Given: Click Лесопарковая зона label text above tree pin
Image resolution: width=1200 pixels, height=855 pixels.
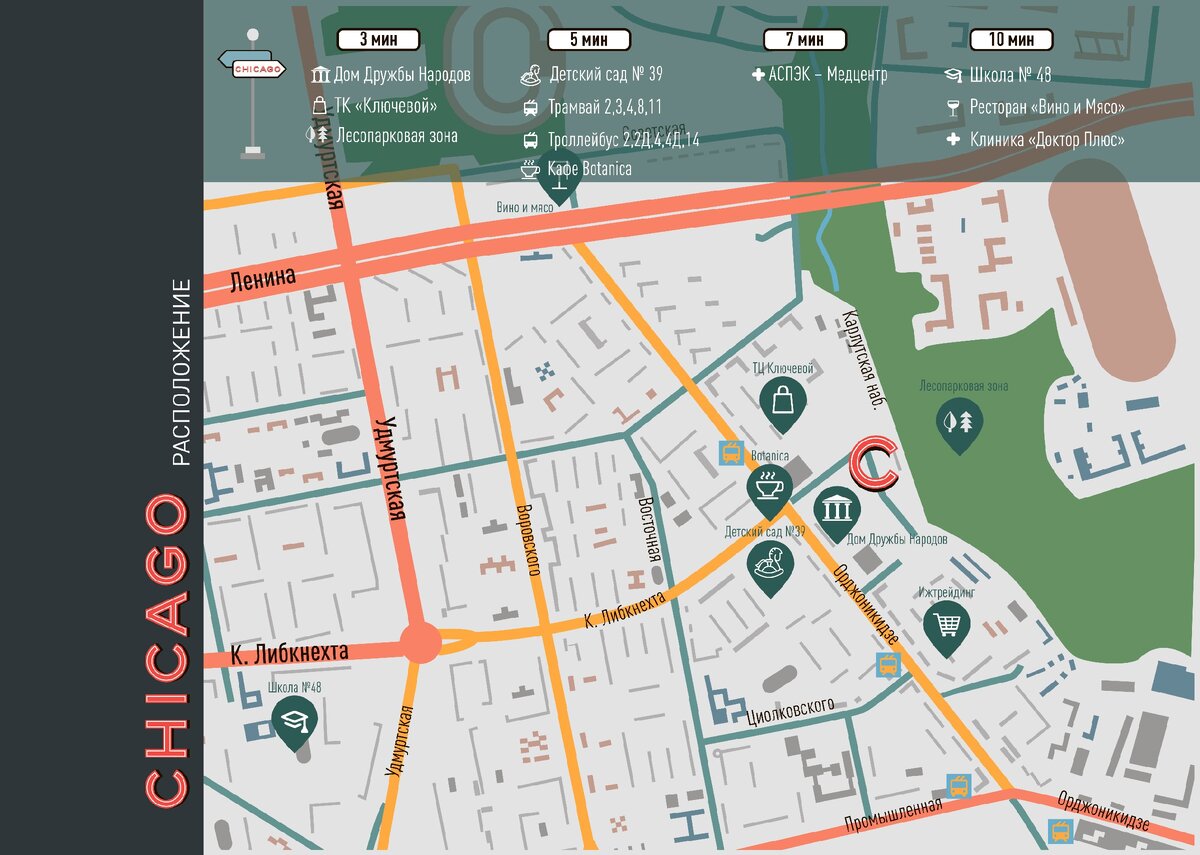Looking at the screenshot, I should pyautogui.click(x=964, y=386).
